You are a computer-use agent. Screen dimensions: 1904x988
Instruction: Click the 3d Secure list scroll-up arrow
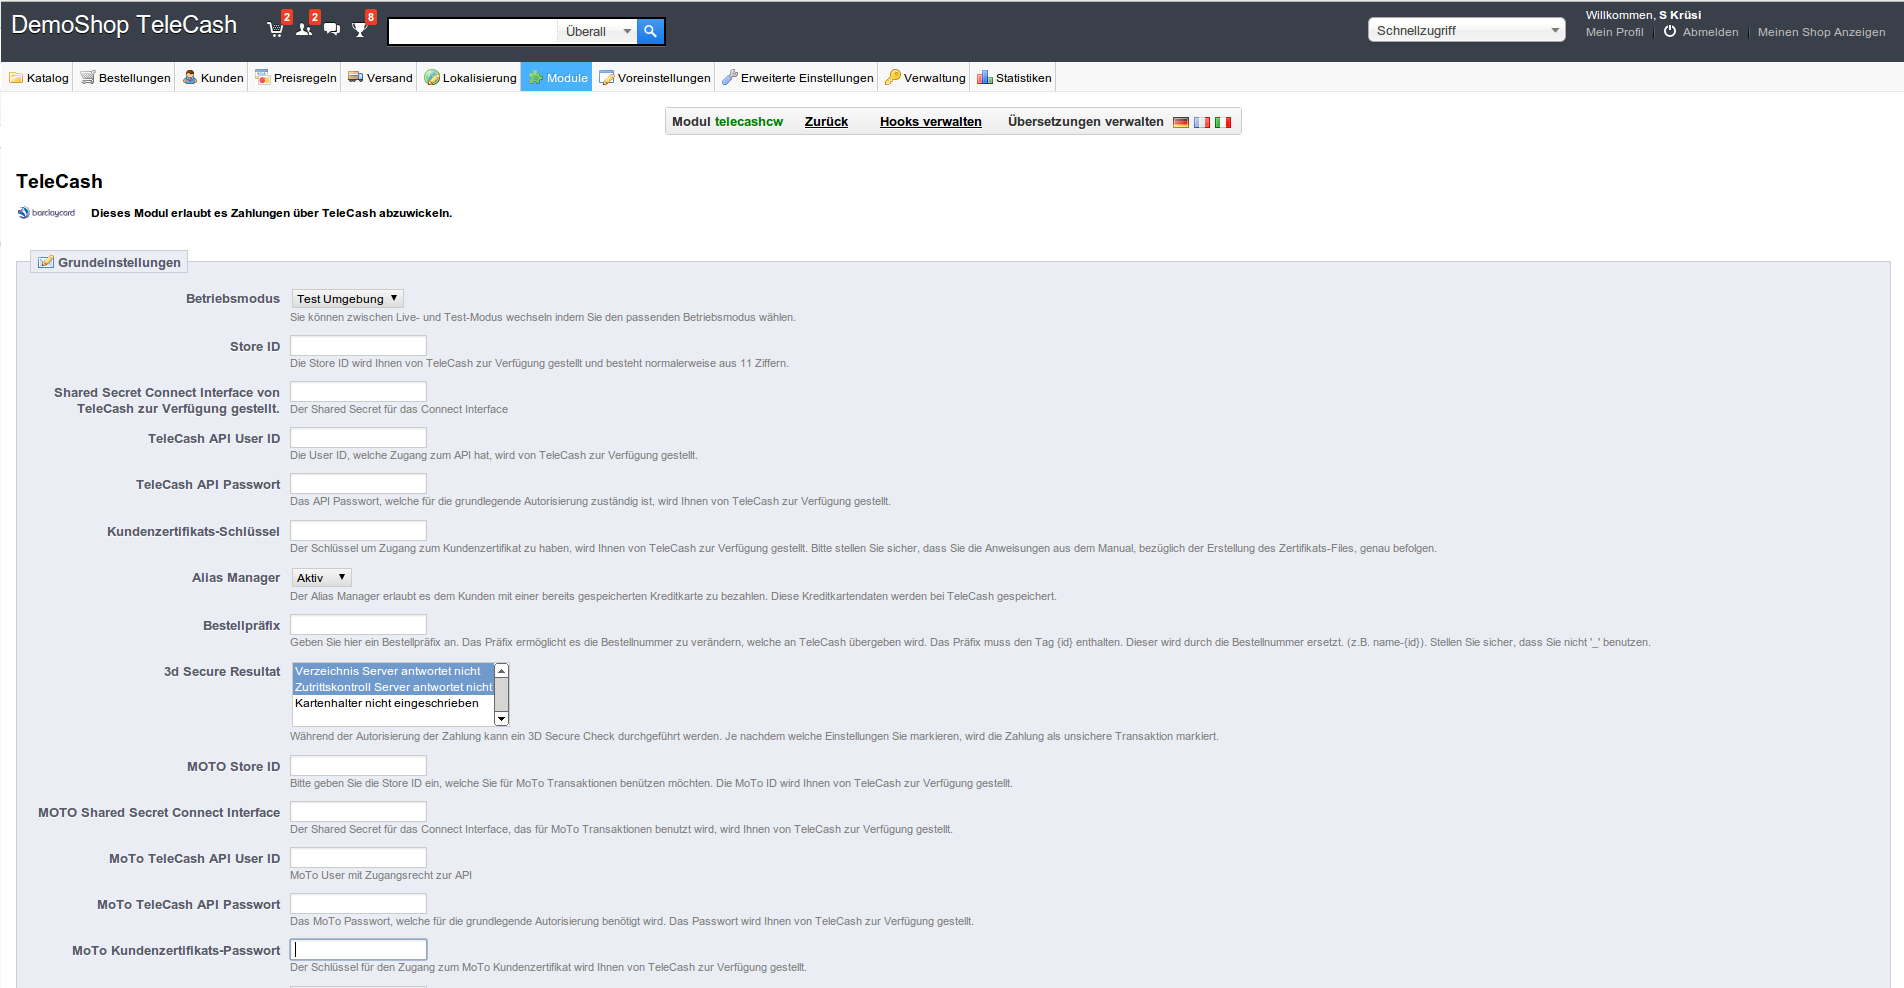[x=502, y=670]
